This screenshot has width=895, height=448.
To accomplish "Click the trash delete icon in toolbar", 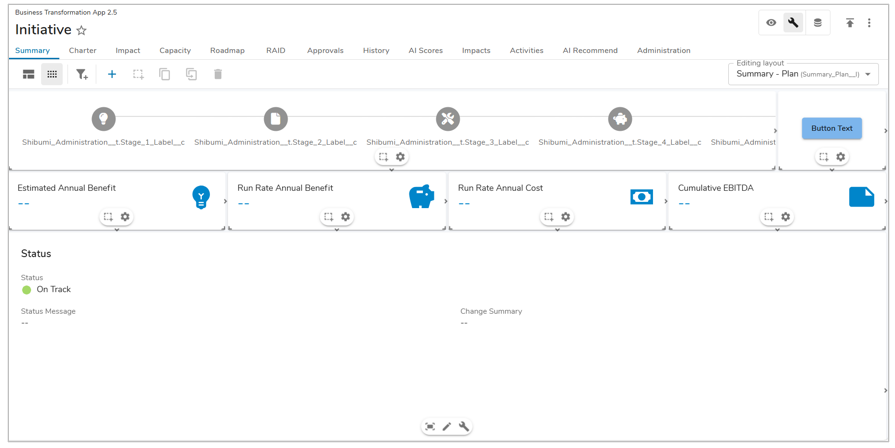I will [x=218, y=74].
